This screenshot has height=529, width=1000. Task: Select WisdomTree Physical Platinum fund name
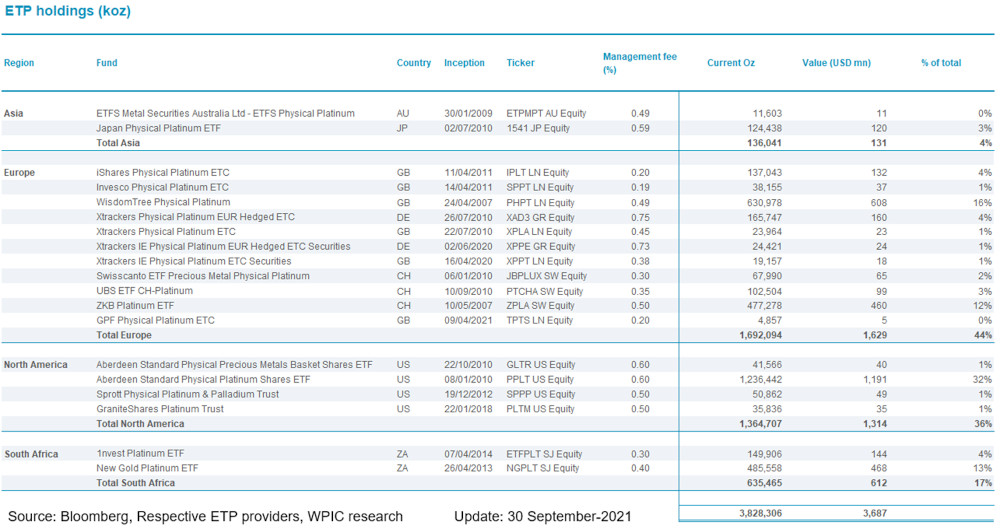point(163,202)
